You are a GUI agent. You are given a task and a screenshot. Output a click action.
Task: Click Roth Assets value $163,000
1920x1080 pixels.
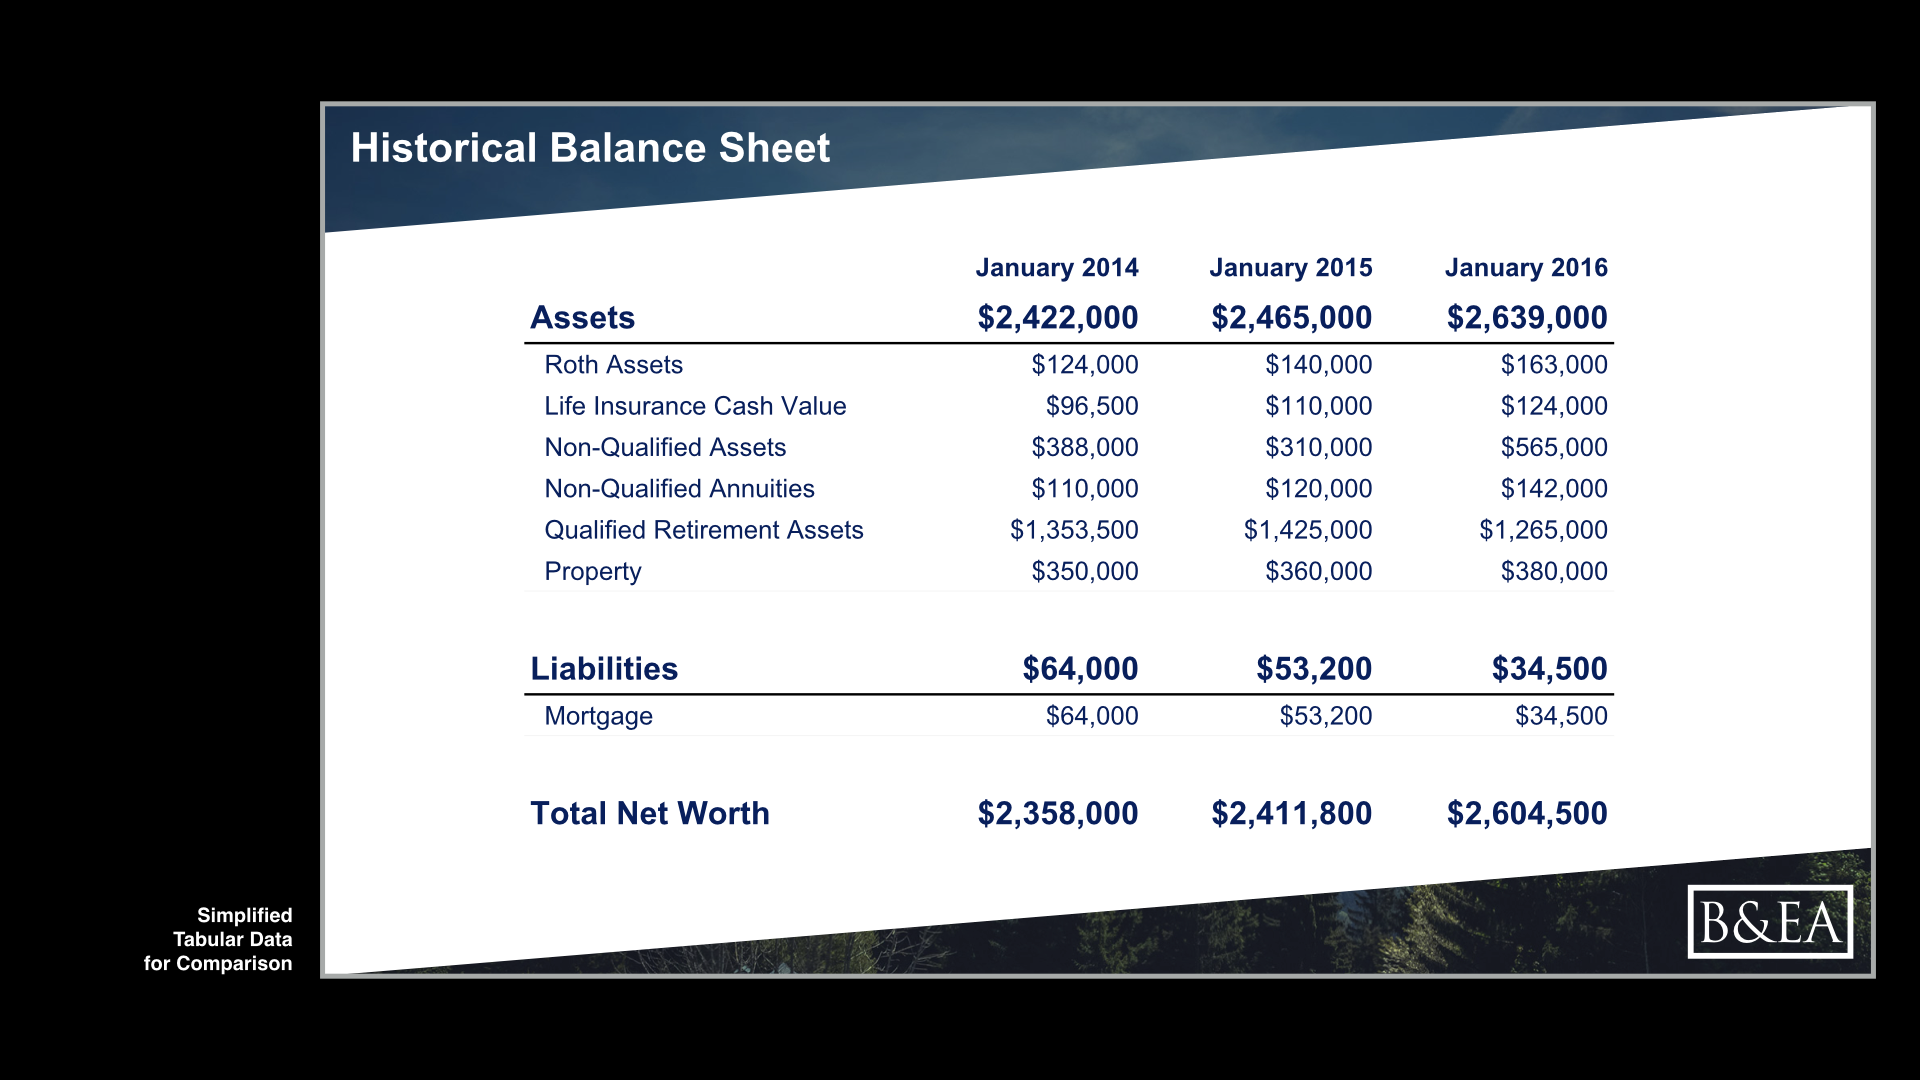click(1554, 365)
